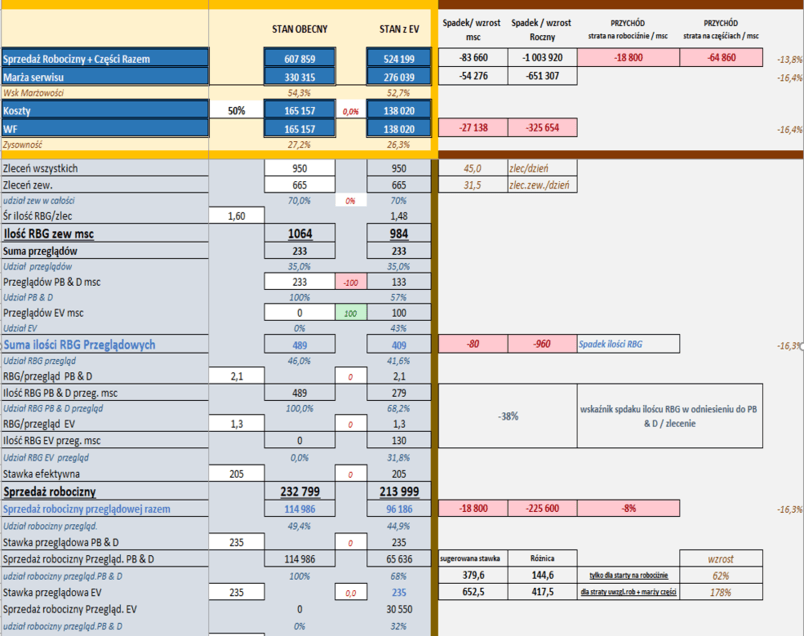The width and height of the screenshot is (804, 636).
Task: Select the green 100 adjustment cell
Action: [351, 314]
